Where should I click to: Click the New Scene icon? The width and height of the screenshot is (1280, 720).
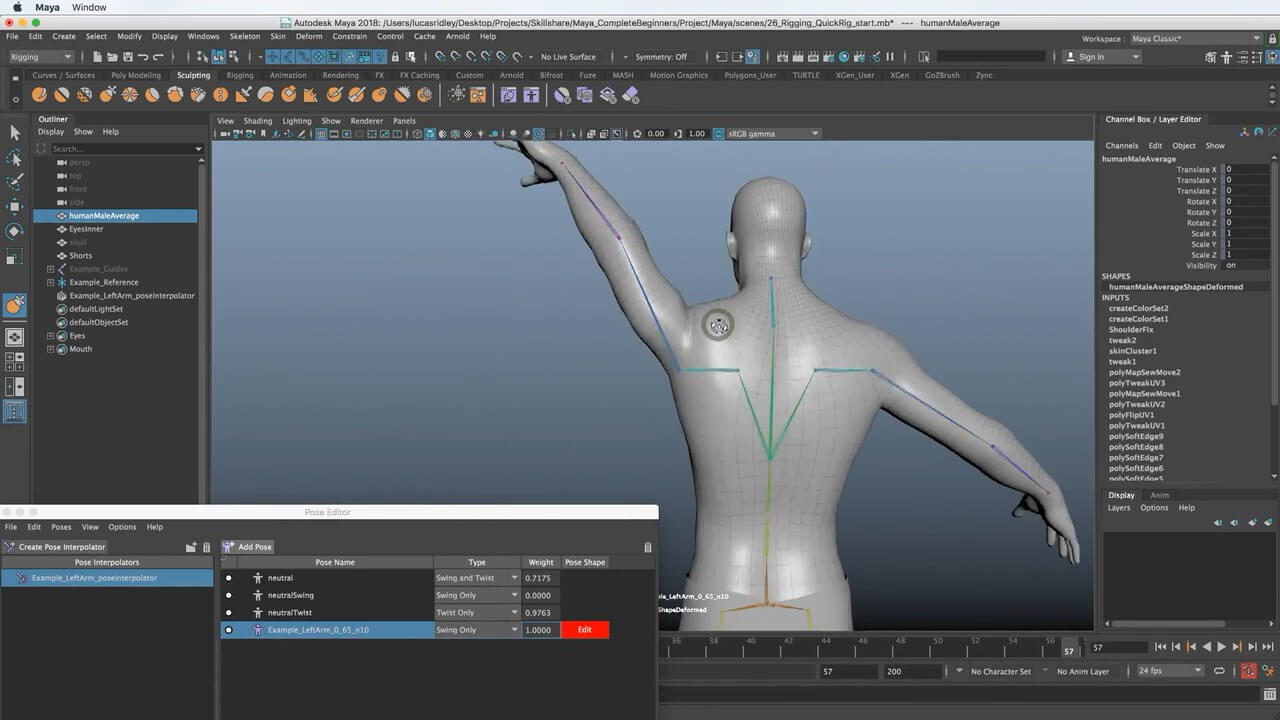click(97, 57)
